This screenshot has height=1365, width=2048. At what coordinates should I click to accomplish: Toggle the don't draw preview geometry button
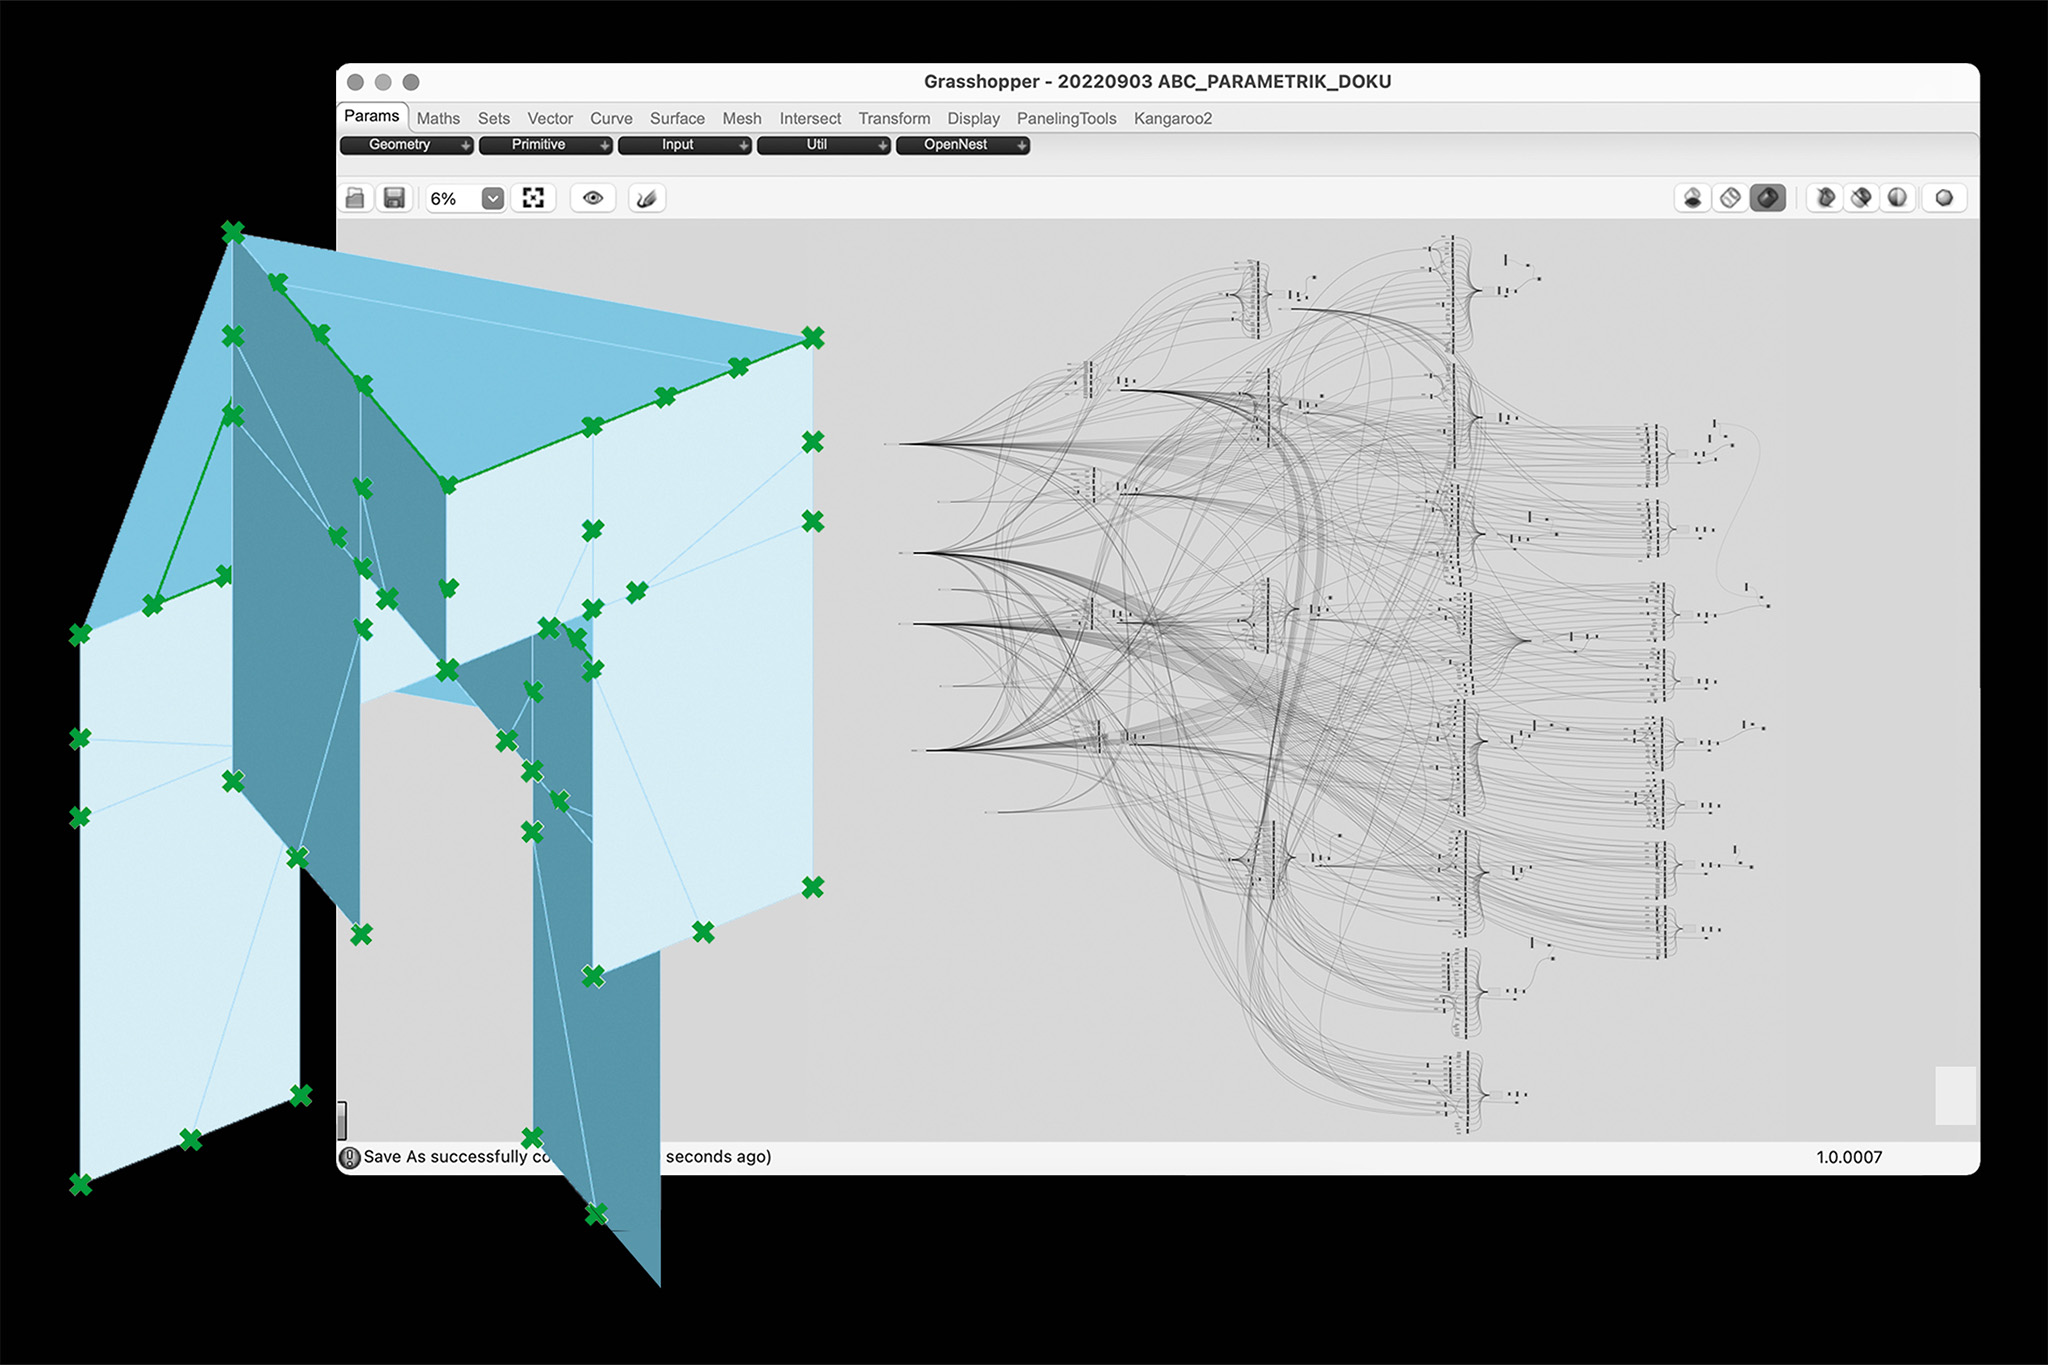(1692, 198)
